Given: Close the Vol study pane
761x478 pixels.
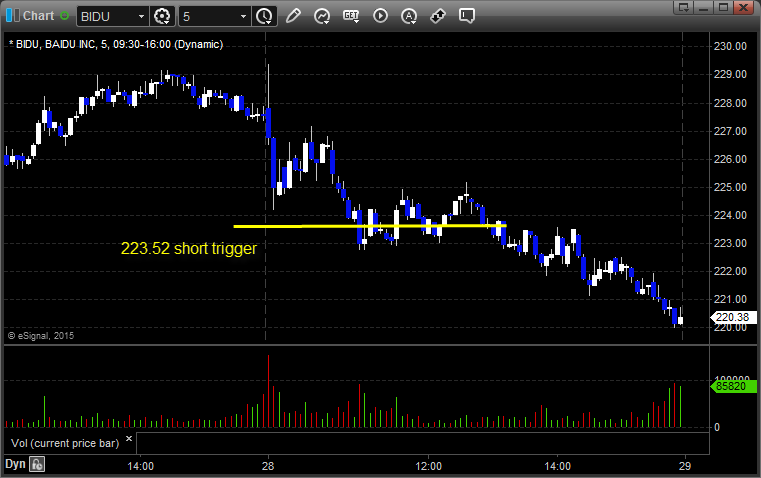Looking at the screenshot, I should pos(129,439).
